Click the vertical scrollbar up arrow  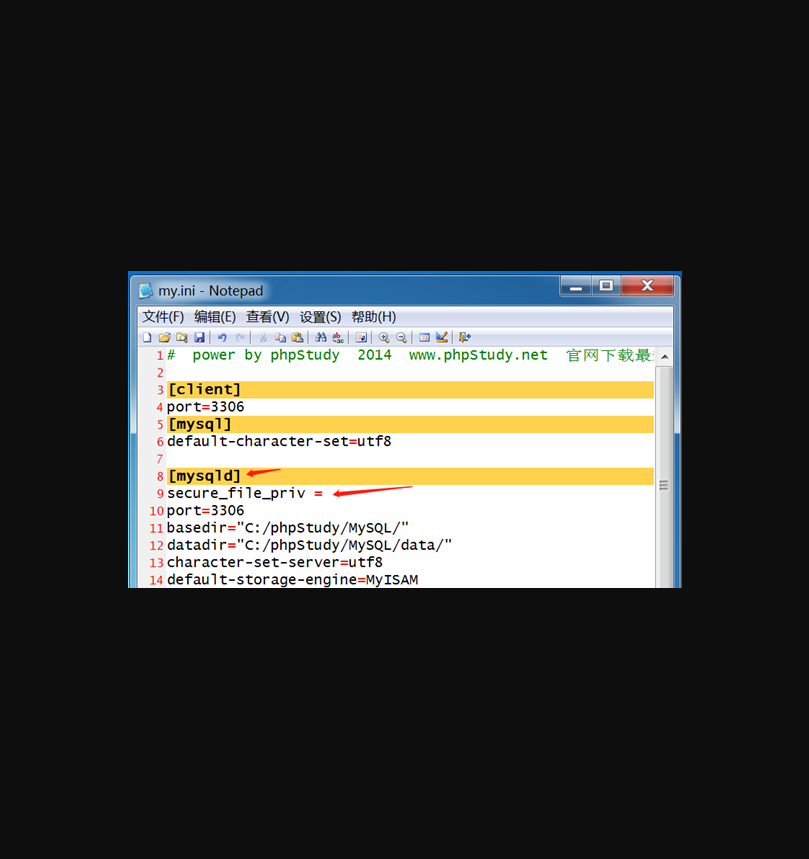point(664,356)
